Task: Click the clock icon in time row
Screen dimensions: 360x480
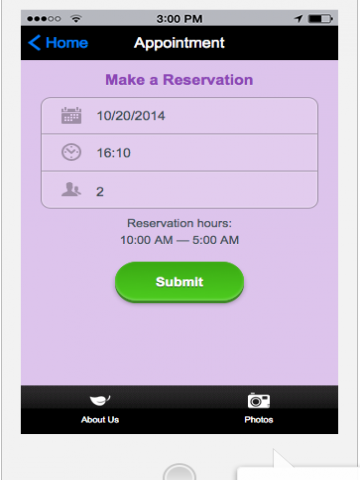Action: (x=71, y=152)
